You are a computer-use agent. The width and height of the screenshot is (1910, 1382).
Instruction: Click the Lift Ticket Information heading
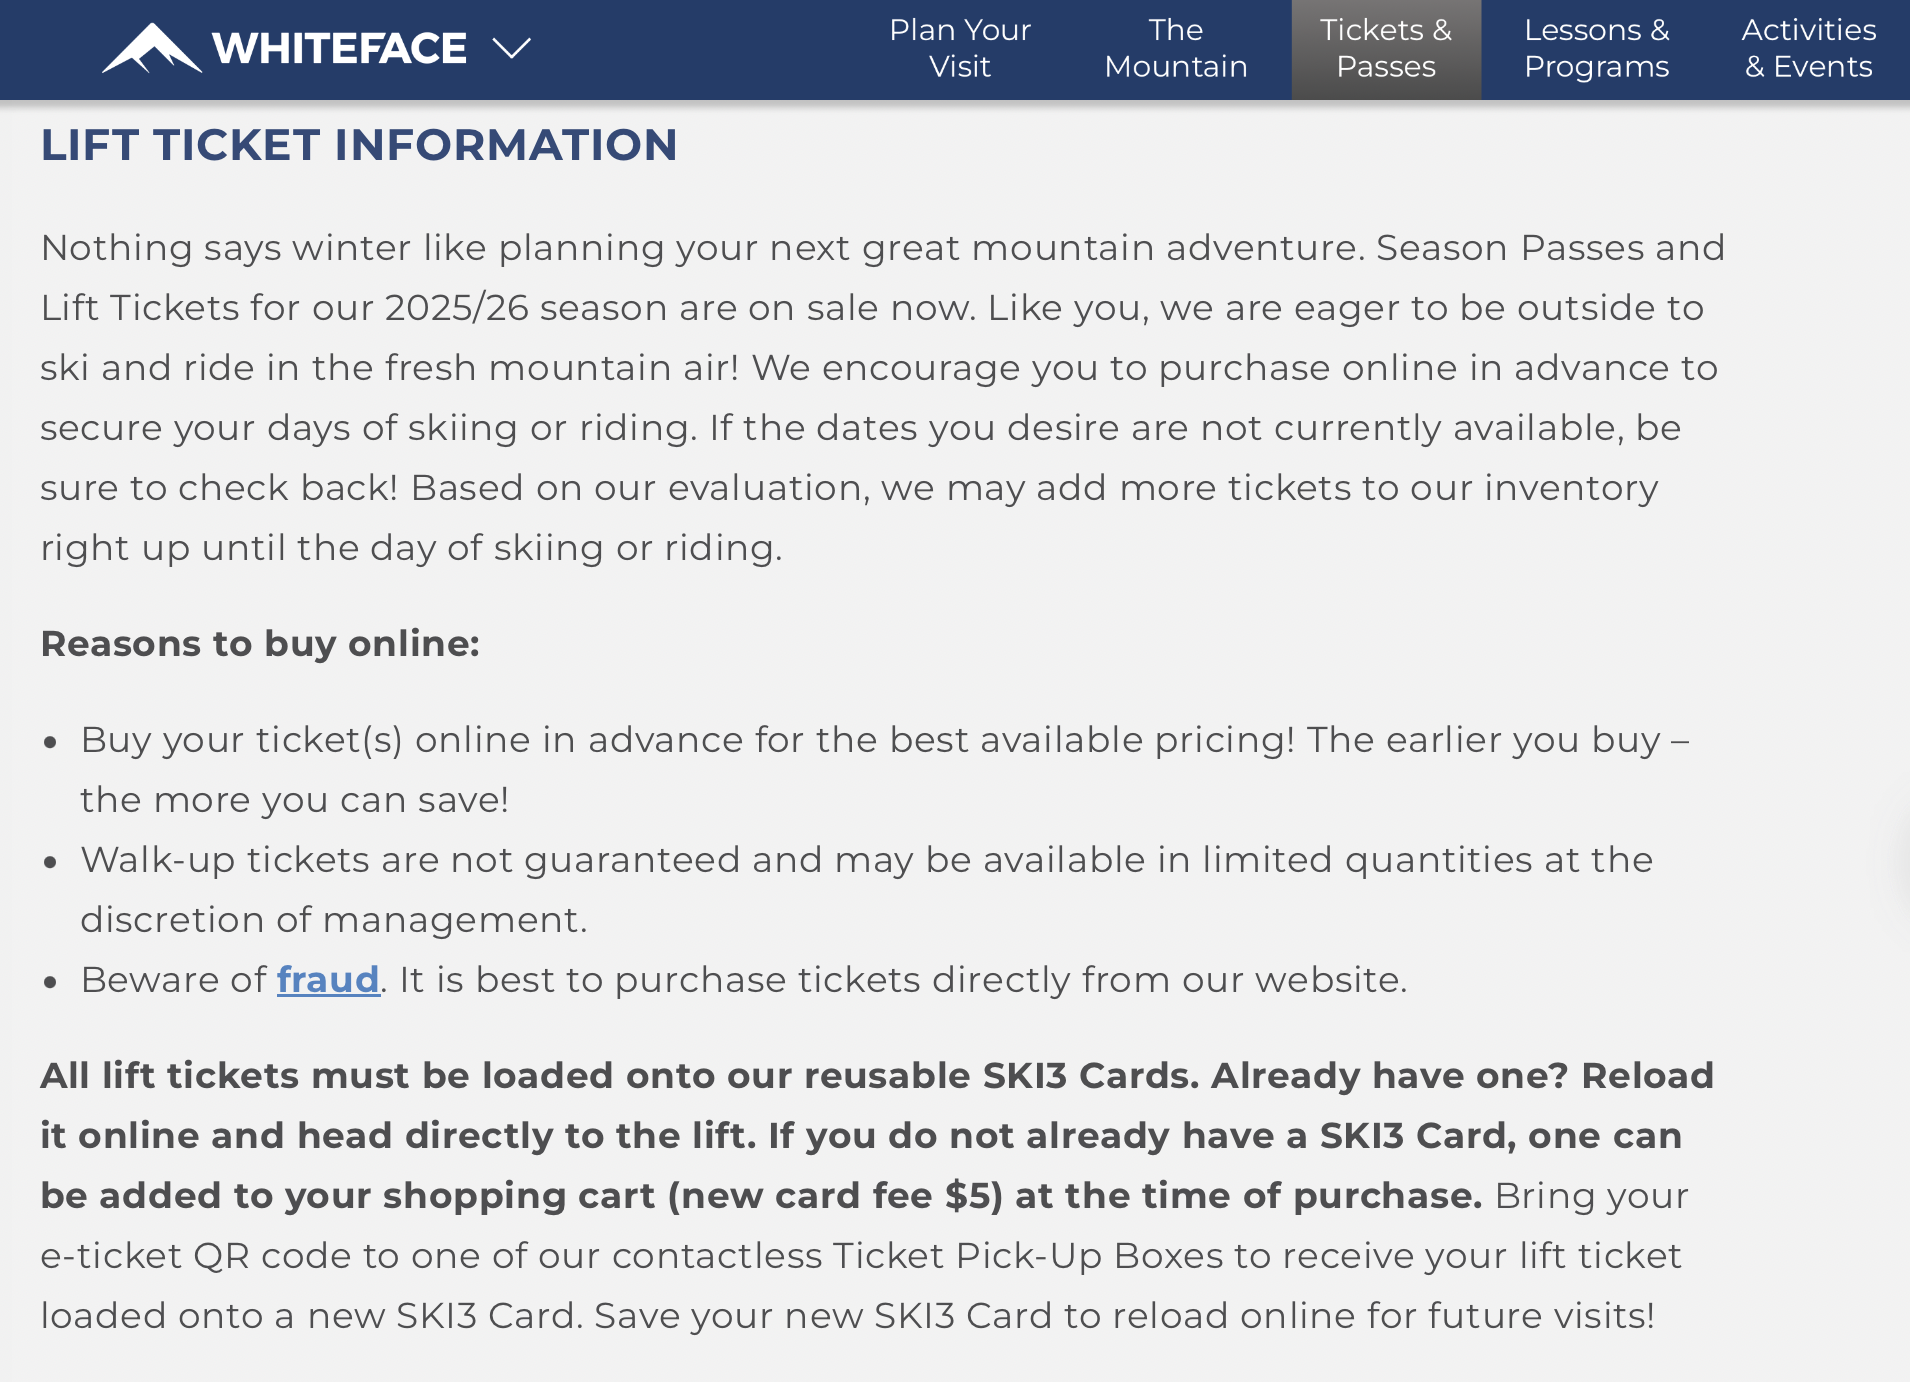click(x=358, y=145)
